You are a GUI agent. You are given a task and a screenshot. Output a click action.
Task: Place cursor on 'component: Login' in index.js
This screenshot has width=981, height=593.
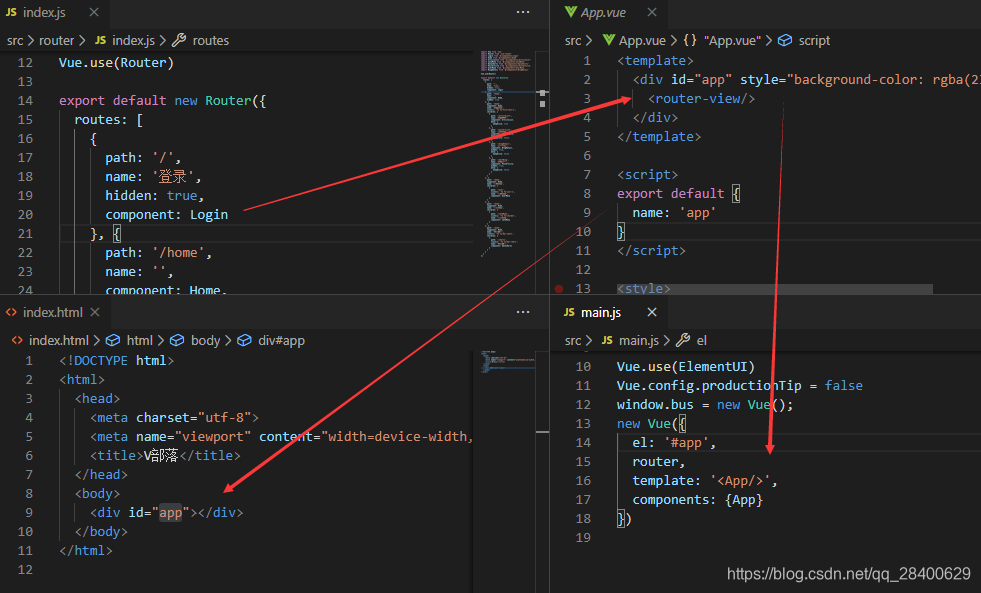pos(166,215)
